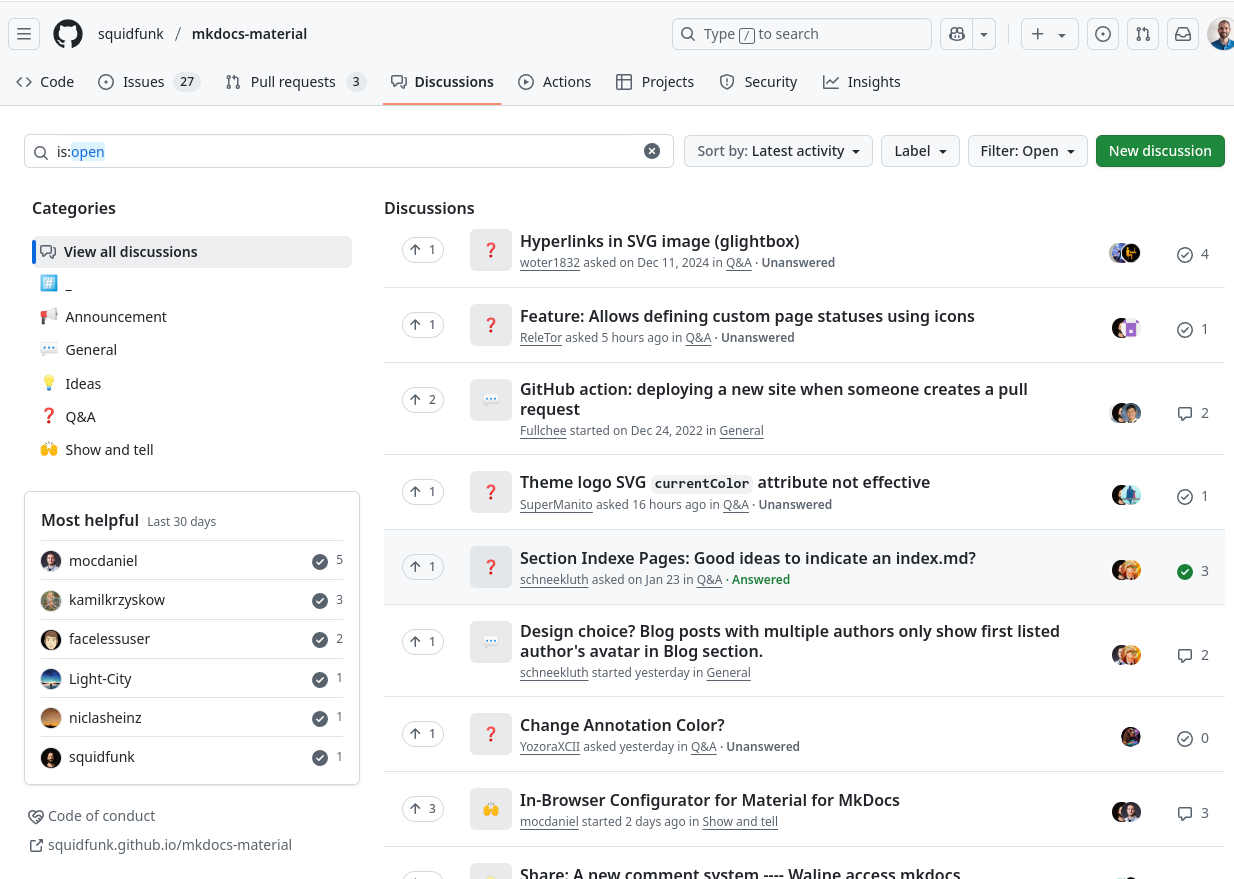Open squidfunk.github.io/mkdocs-material external link
Viewport: 1234px width, 879px height.
[160, 845]
